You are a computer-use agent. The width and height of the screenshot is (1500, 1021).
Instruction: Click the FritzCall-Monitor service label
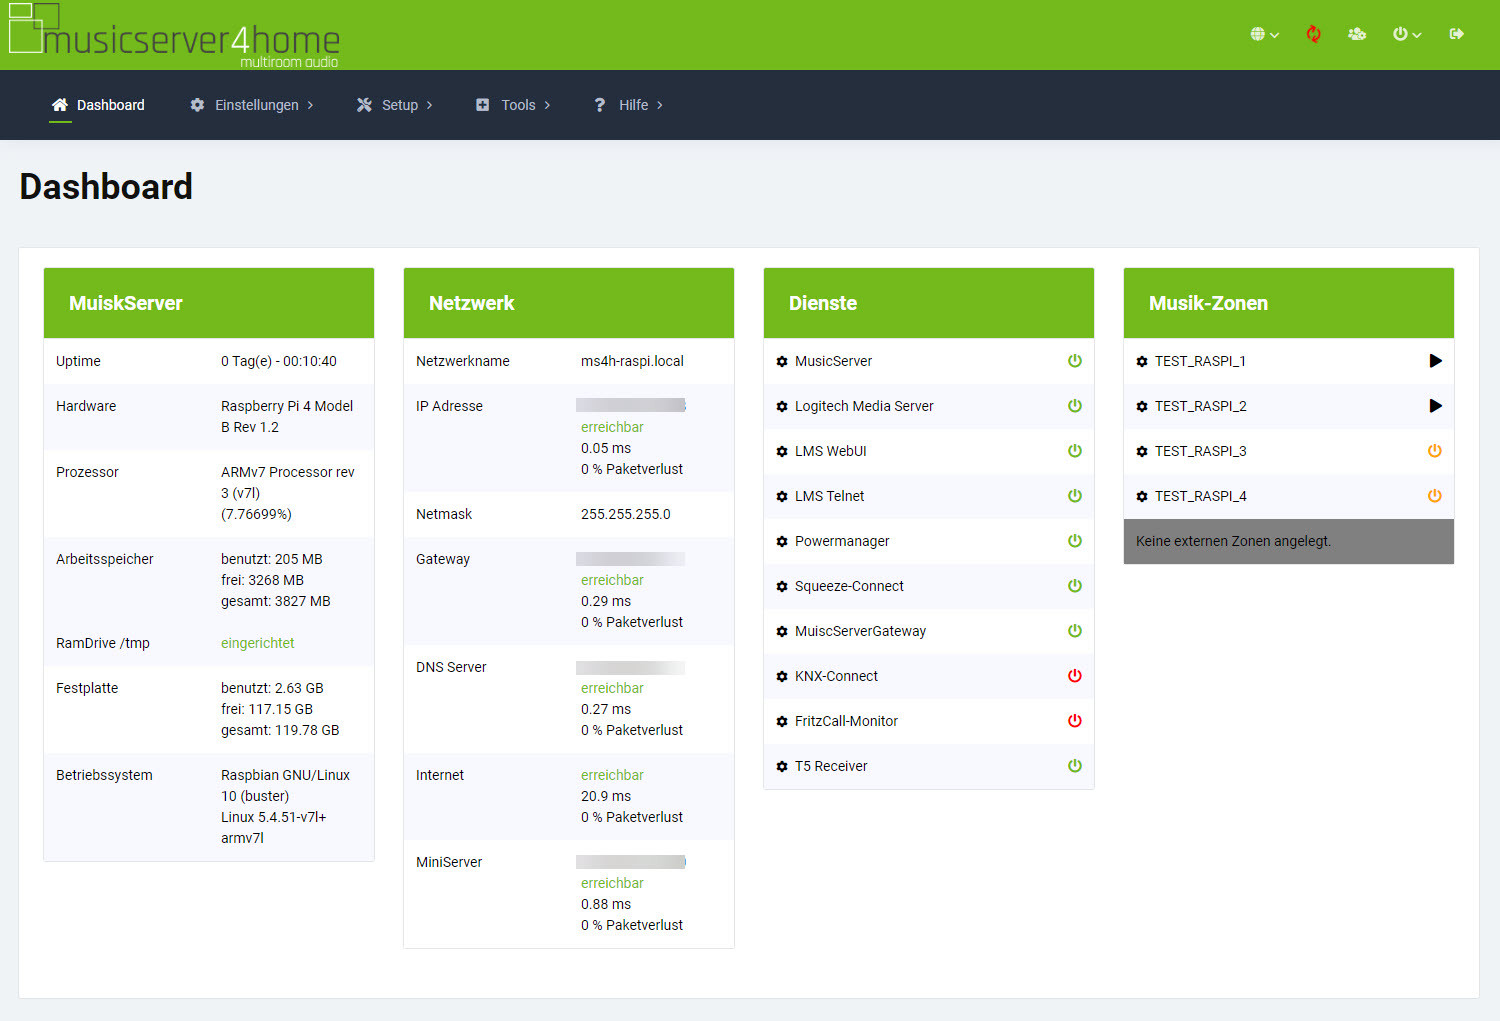click(x=846, y=721)
